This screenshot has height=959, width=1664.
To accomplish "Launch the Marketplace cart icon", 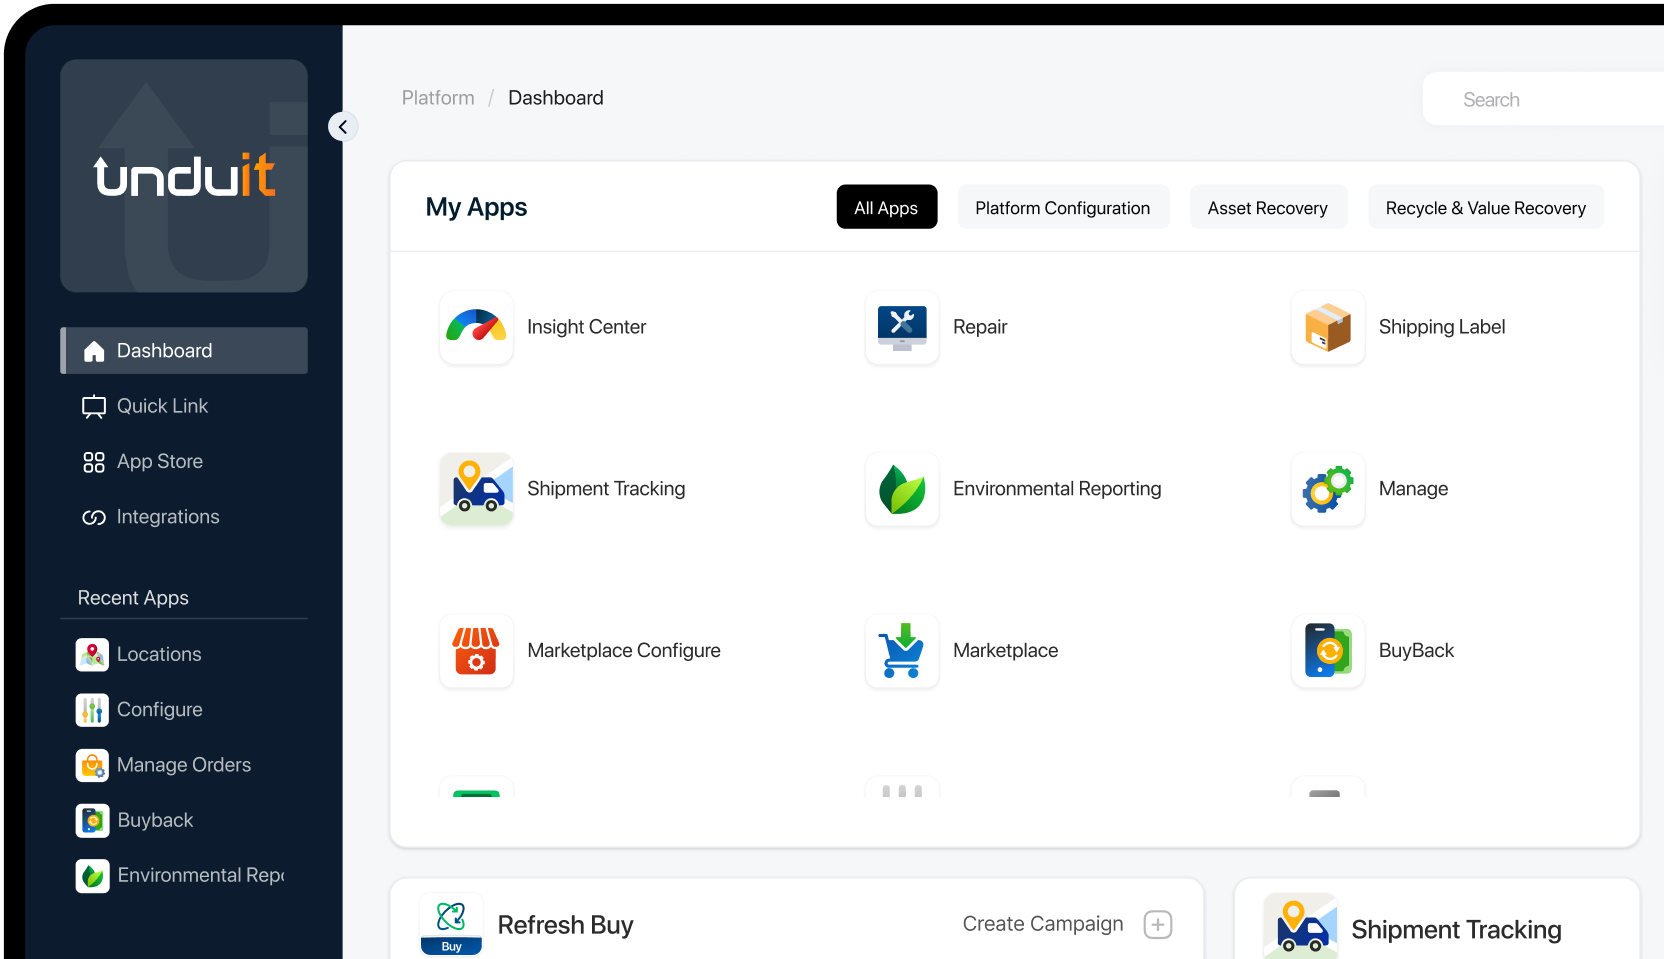I will point(902,651).
